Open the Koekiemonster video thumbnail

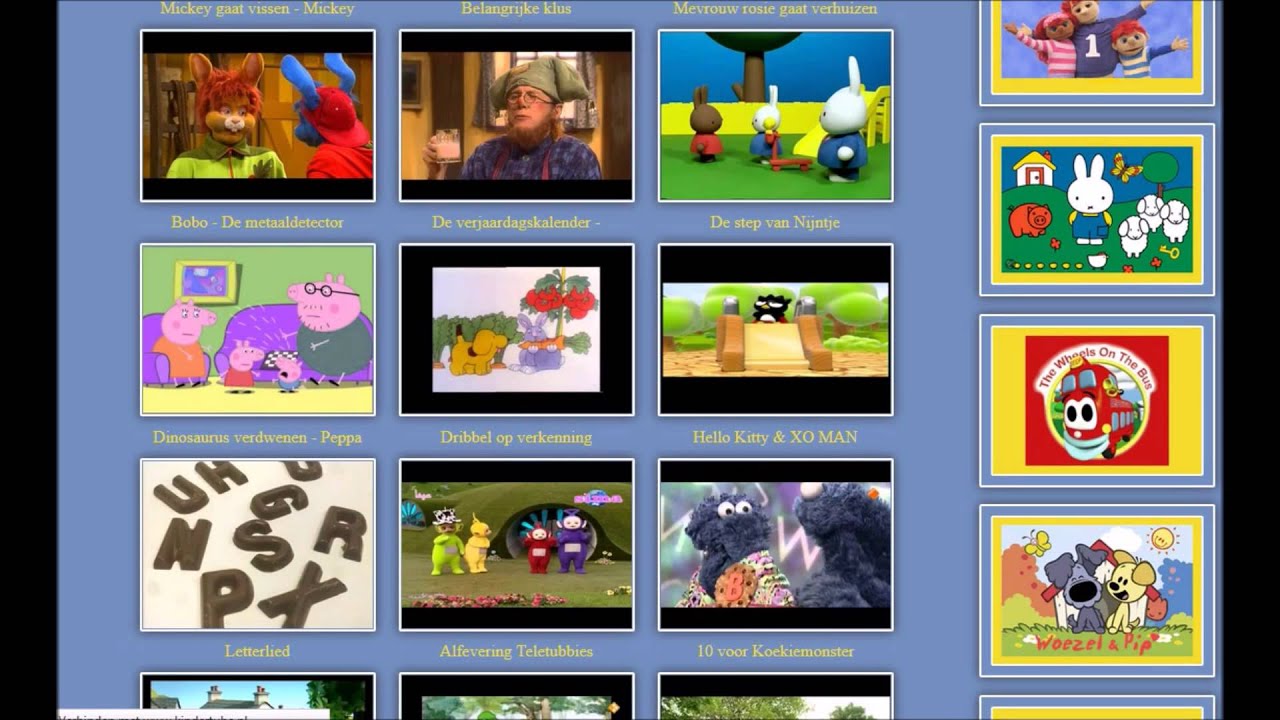(775, 545)
